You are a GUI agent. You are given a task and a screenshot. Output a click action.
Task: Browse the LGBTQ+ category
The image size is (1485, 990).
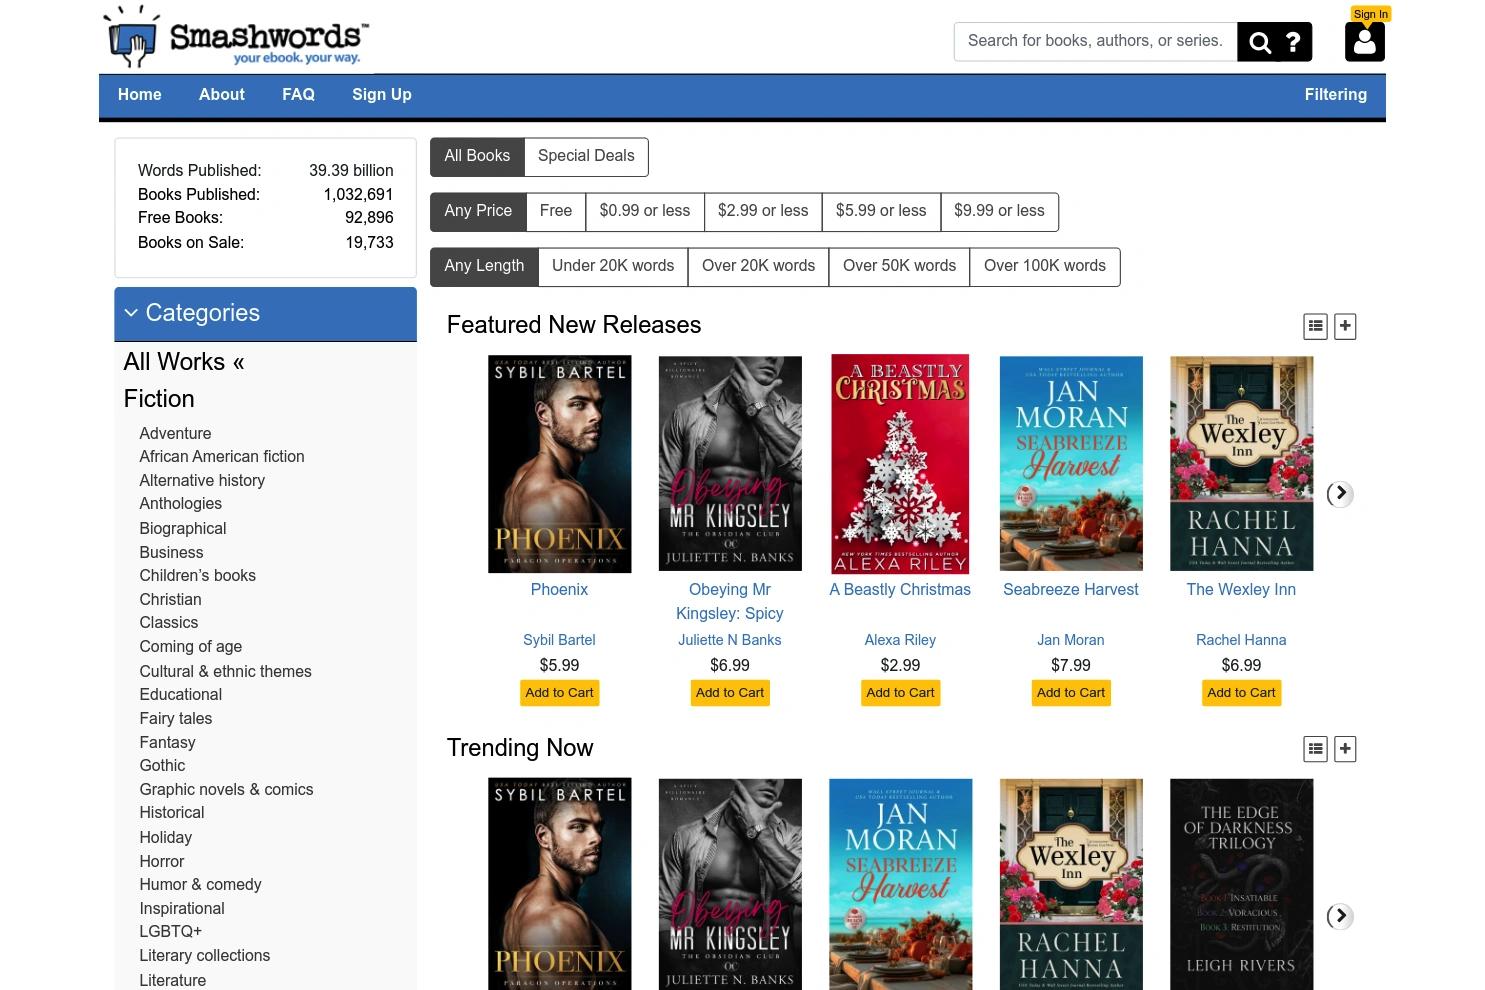point(170,932)
